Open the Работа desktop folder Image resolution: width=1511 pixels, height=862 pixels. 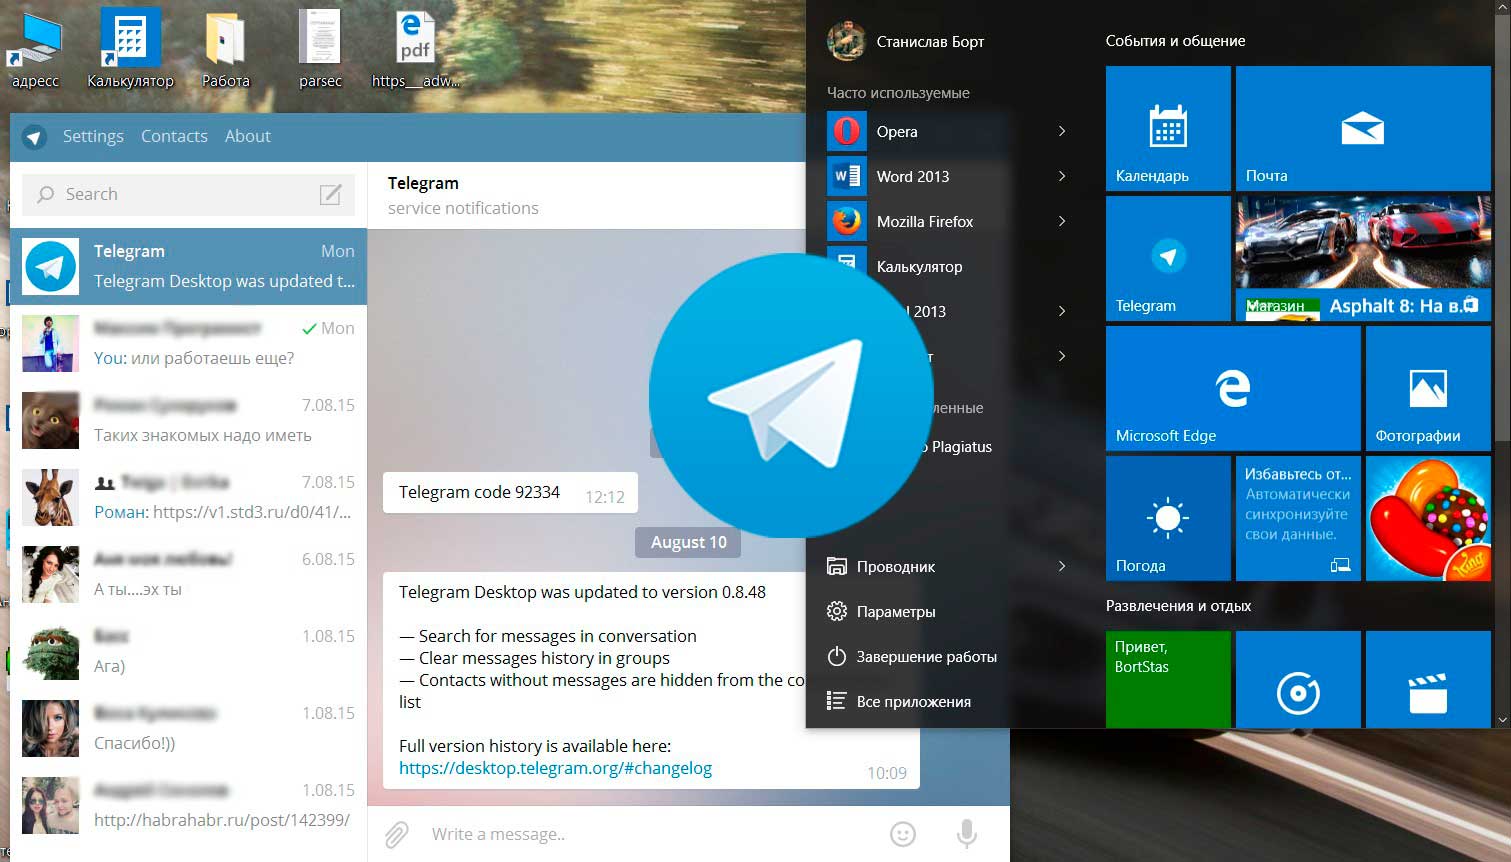[225, 48]
